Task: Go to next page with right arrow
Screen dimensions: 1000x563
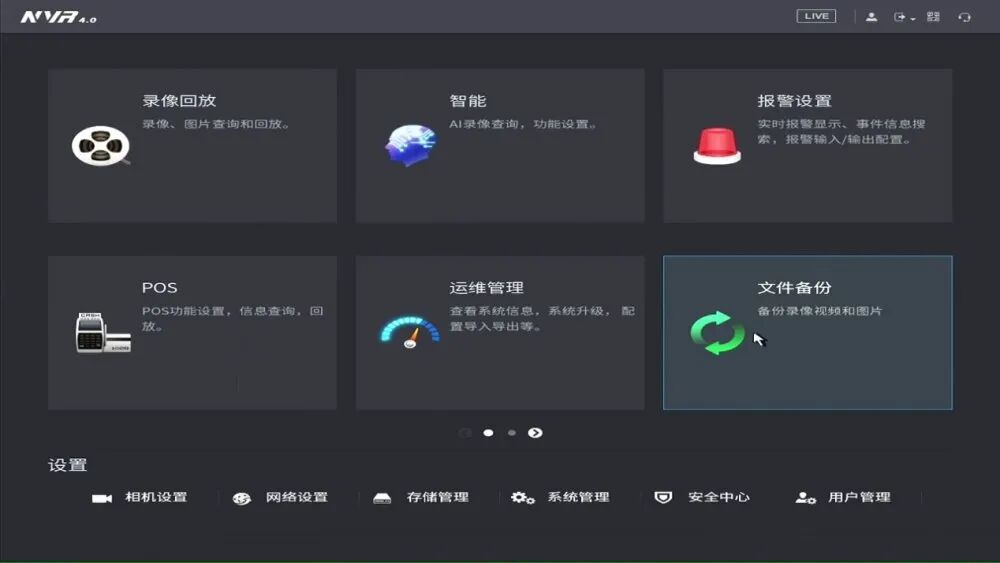Action: pyautogui.click(x=535, y=433)
